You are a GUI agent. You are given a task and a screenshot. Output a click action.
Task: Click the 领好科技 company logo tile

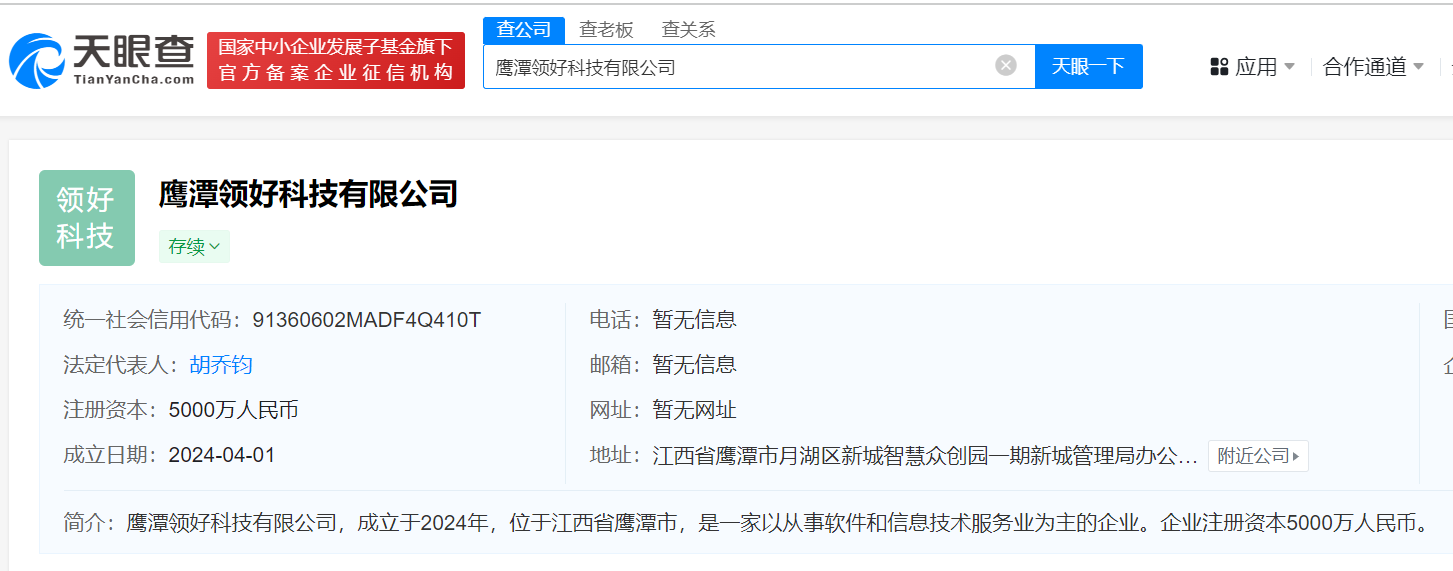coord(87,218)
